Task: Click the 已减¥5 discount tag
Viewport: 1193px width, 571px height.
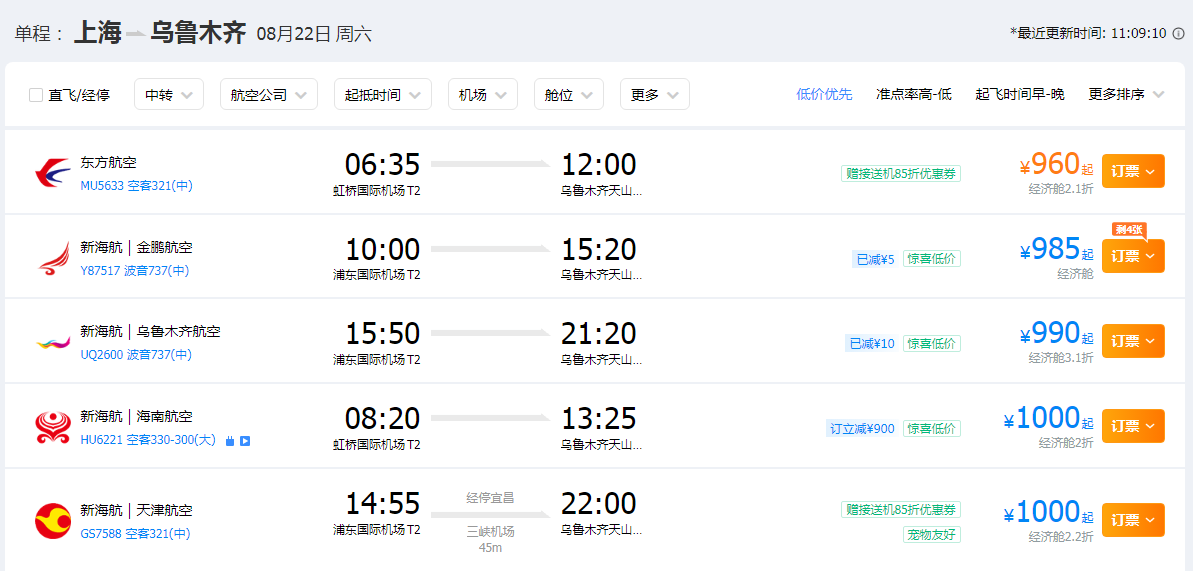Action: coord(875,259)
